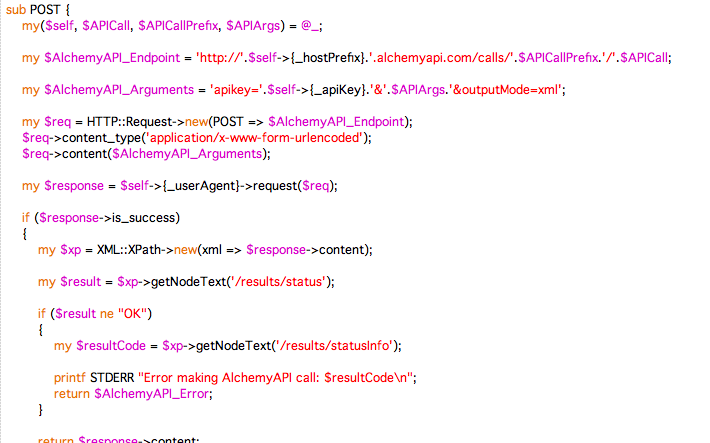Click '{_hostPrefix}' hash key
This screenshot has height=443, width=710.
point(327,58)
